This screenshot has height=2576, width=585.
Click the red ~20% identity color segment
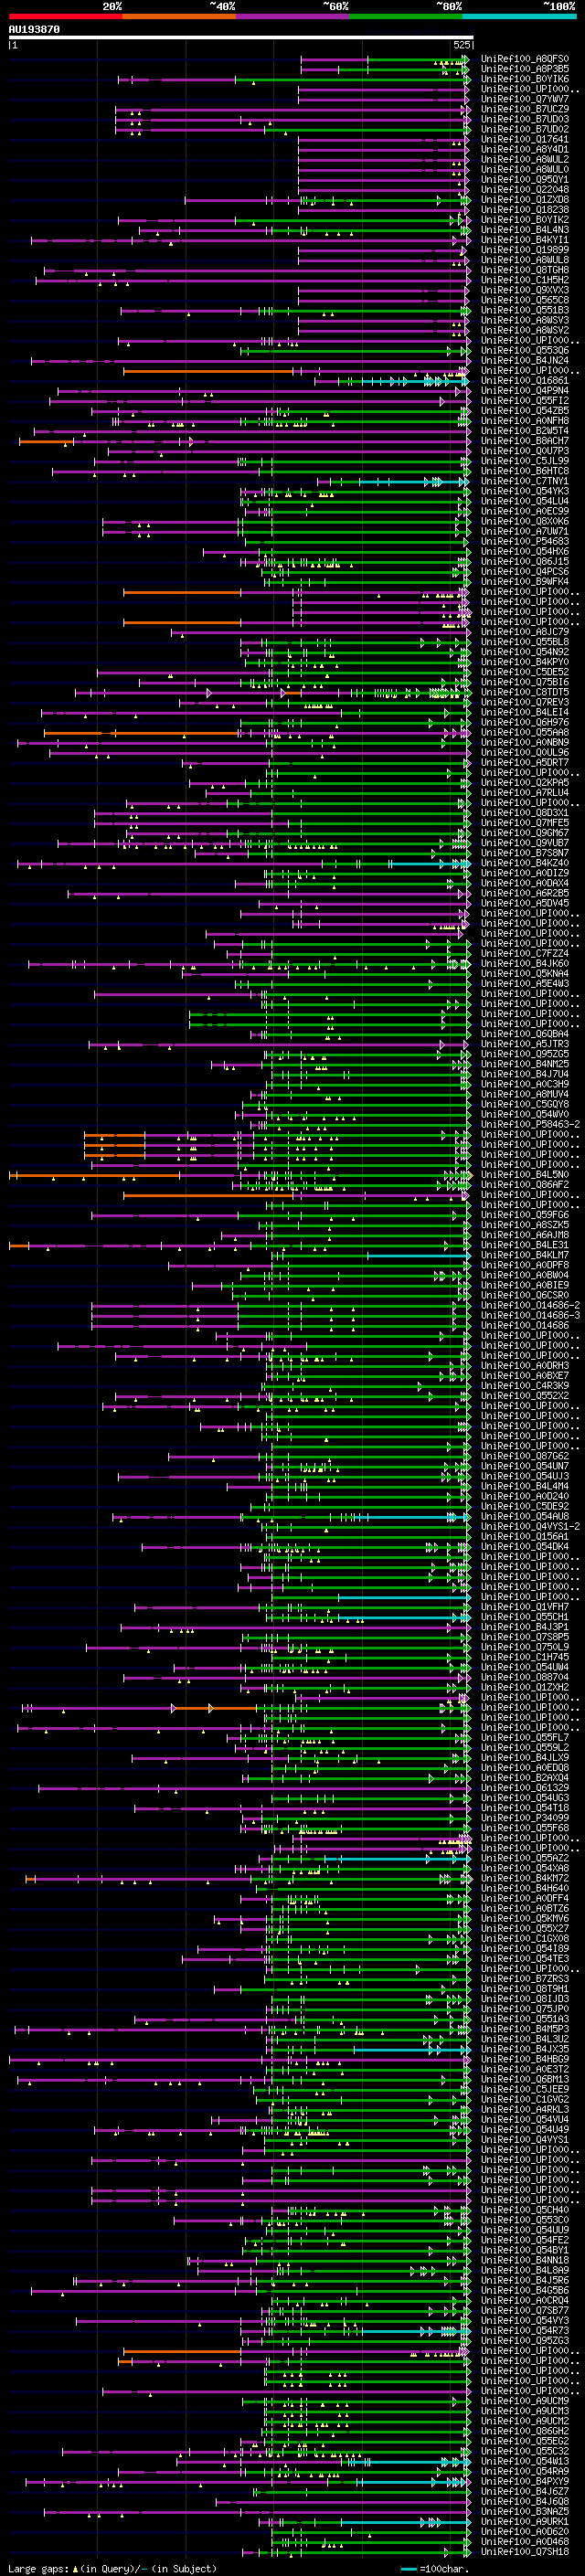[65, 16]
